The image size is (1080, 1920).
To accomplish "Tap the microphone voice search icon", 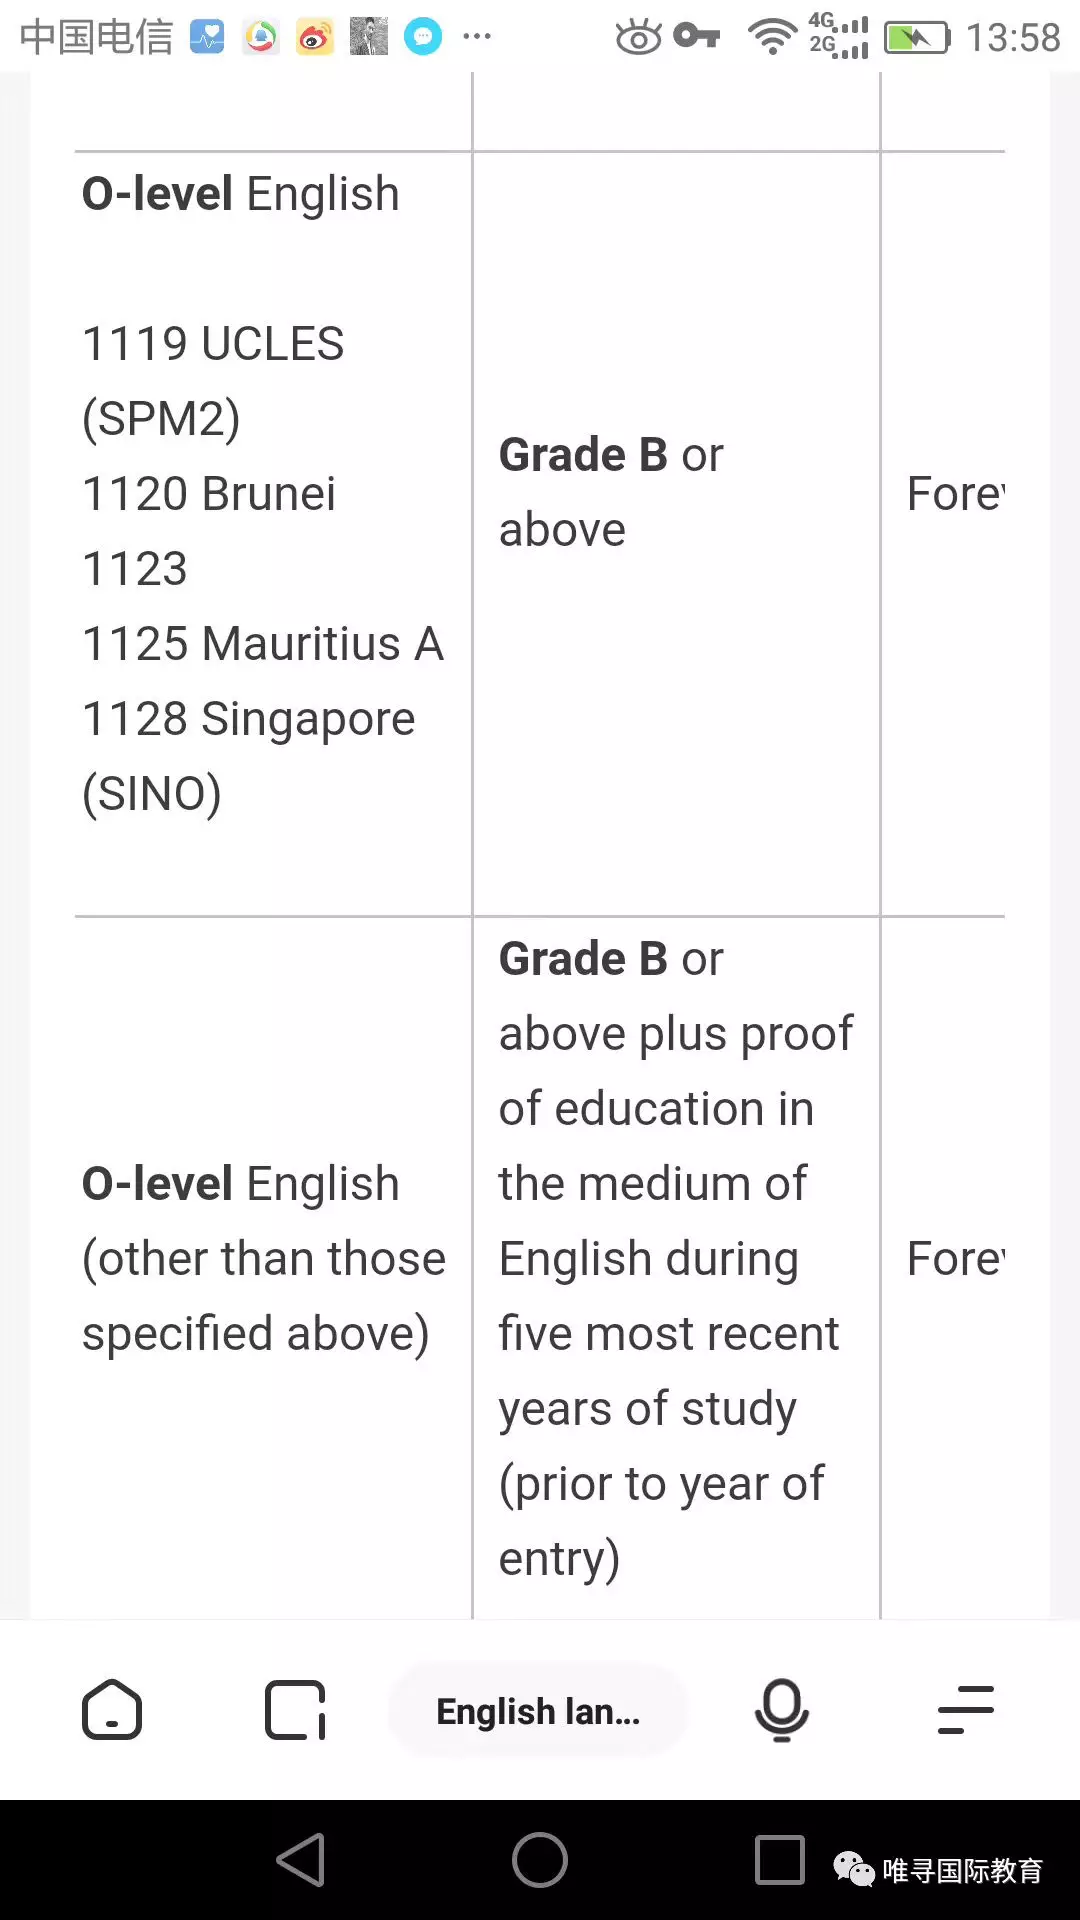I will (781, 1709).
